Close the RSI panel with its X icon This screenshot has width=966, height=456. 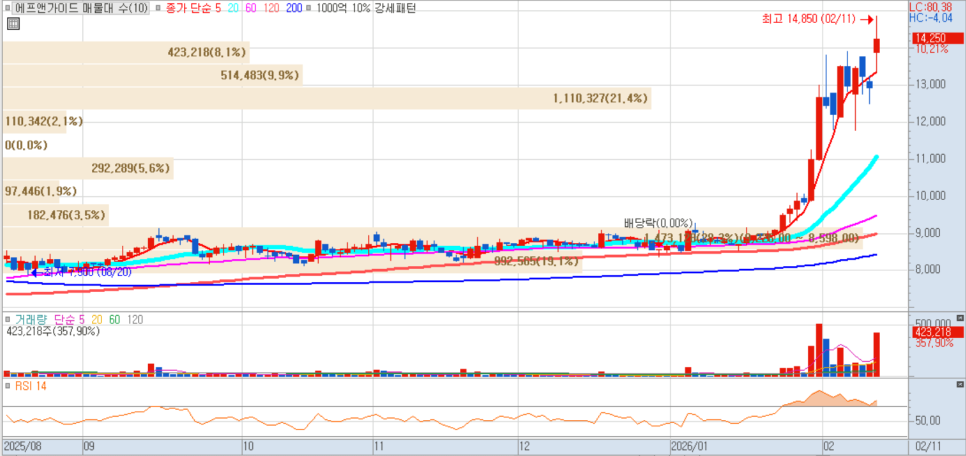click(959, 385)
